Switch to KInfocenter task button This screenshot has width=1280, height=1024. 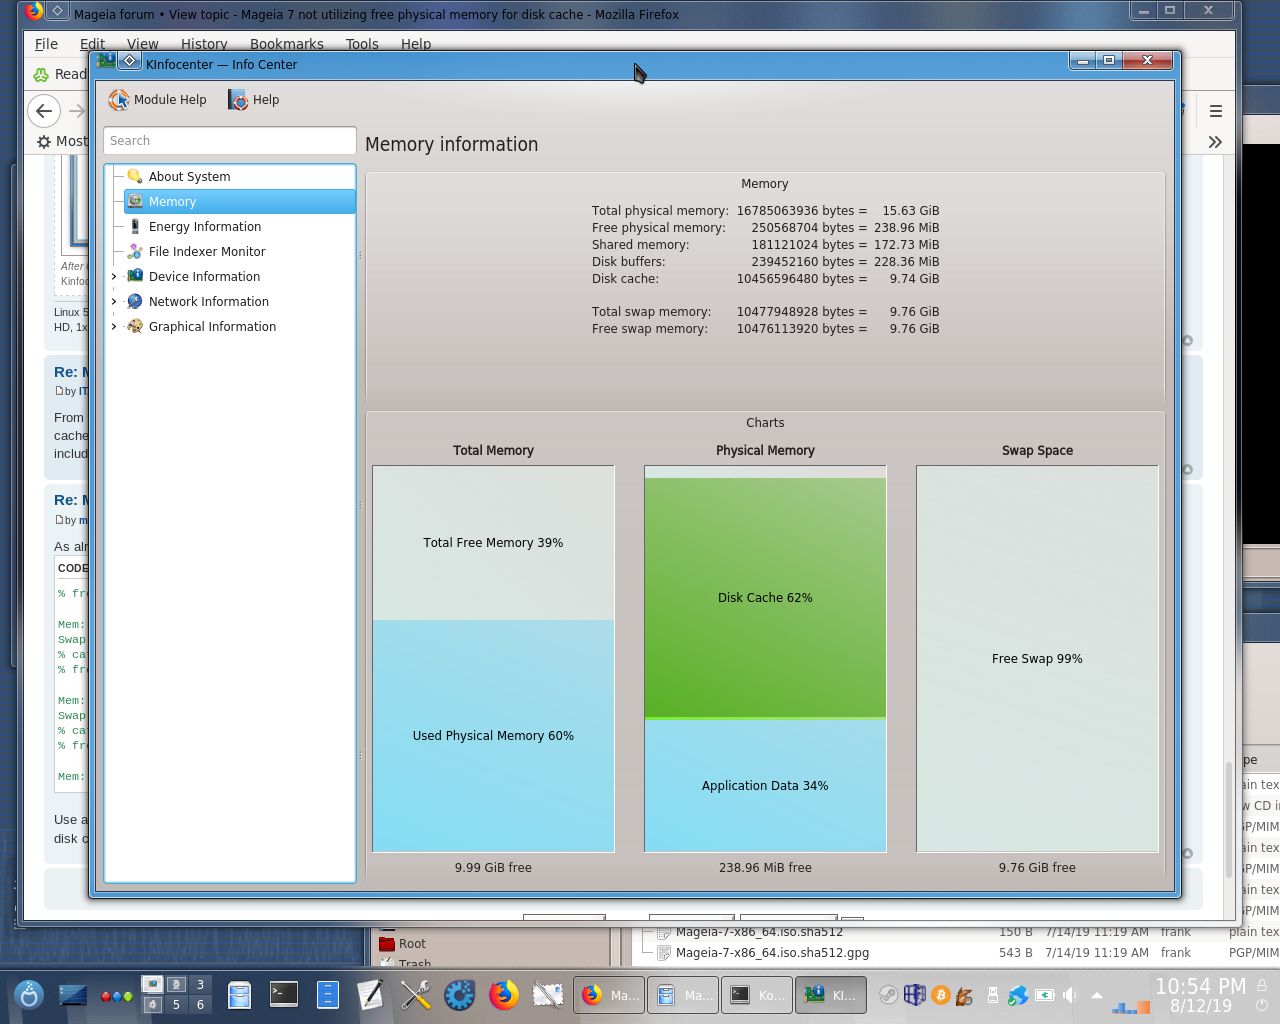830,995
